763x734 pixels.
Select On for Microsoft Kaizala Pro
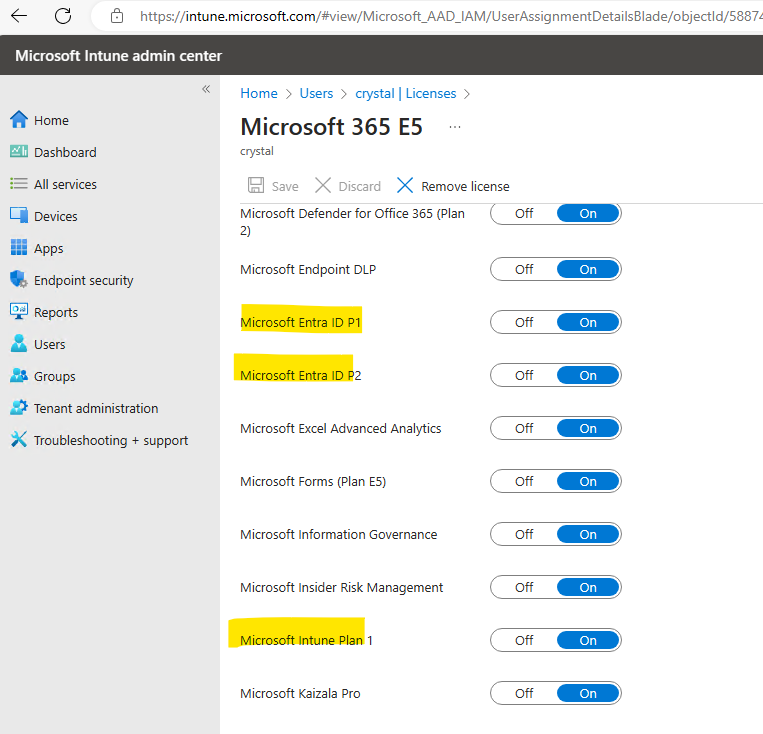pyautogui.click(x=588, y=694)
